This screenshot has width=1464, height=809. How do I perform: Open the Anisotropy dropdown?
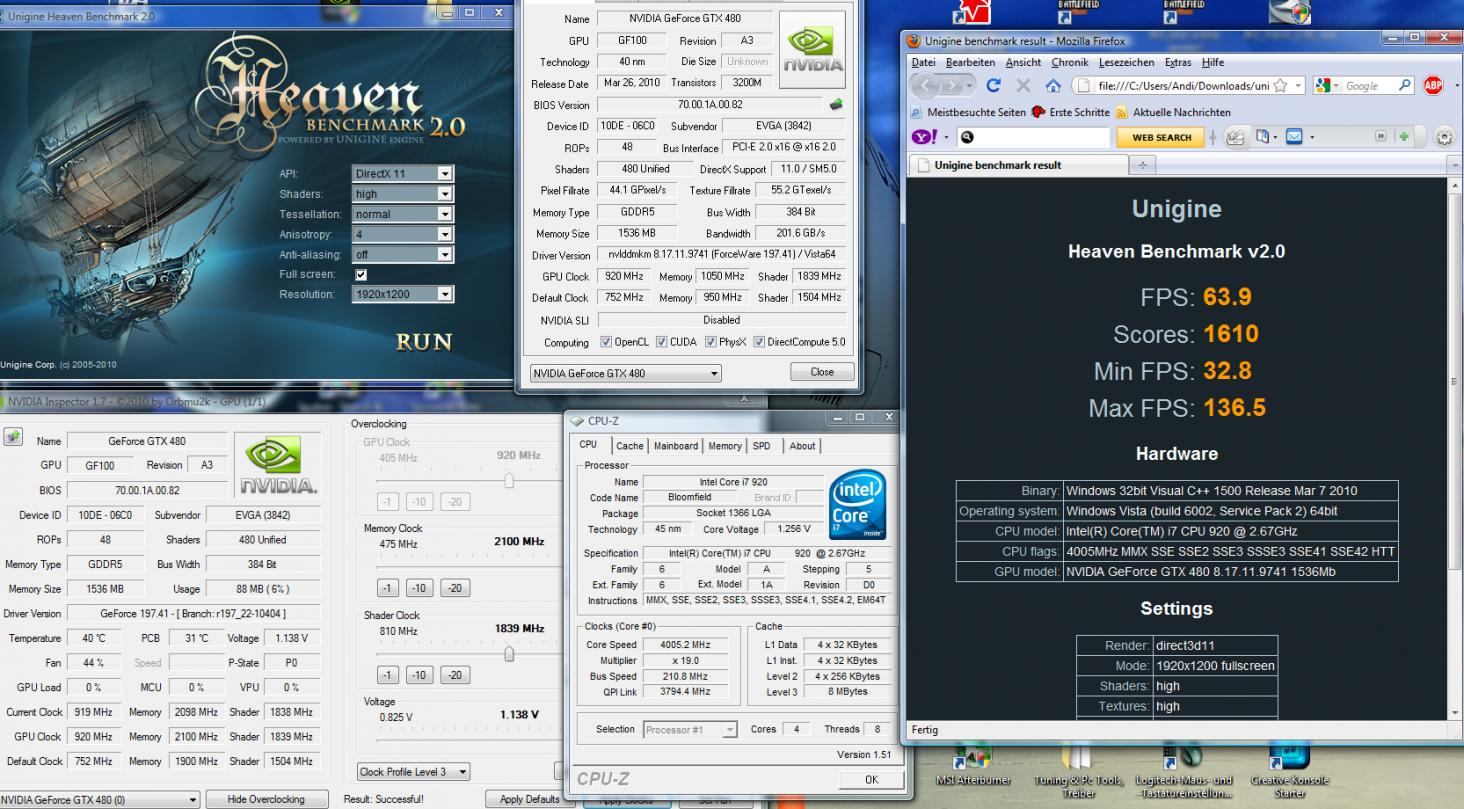(x=403, y=234)
